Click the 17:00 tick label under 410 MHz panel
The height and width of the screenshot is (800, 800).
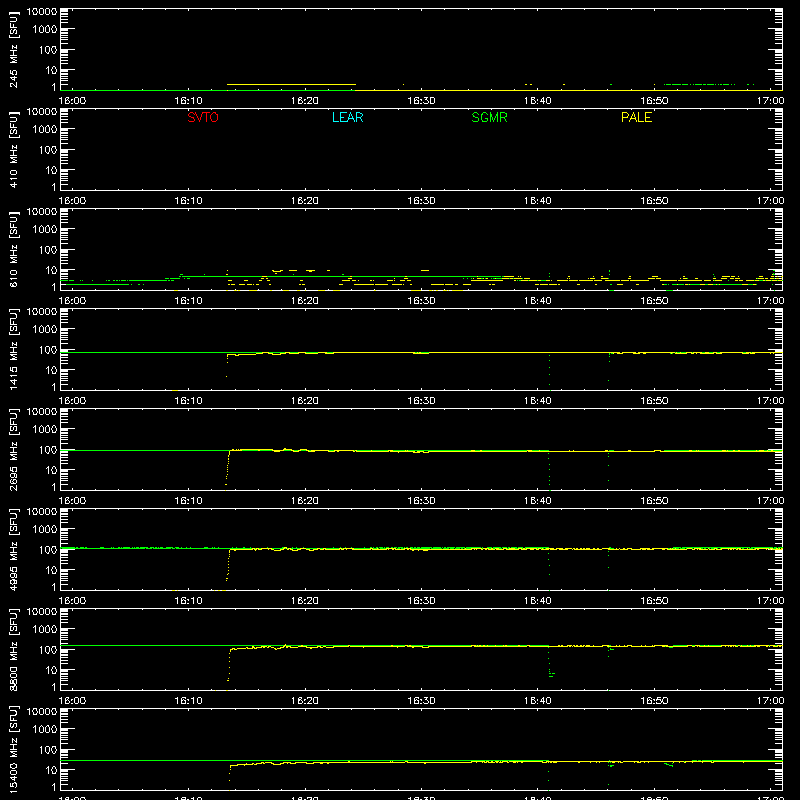[770, 201]
